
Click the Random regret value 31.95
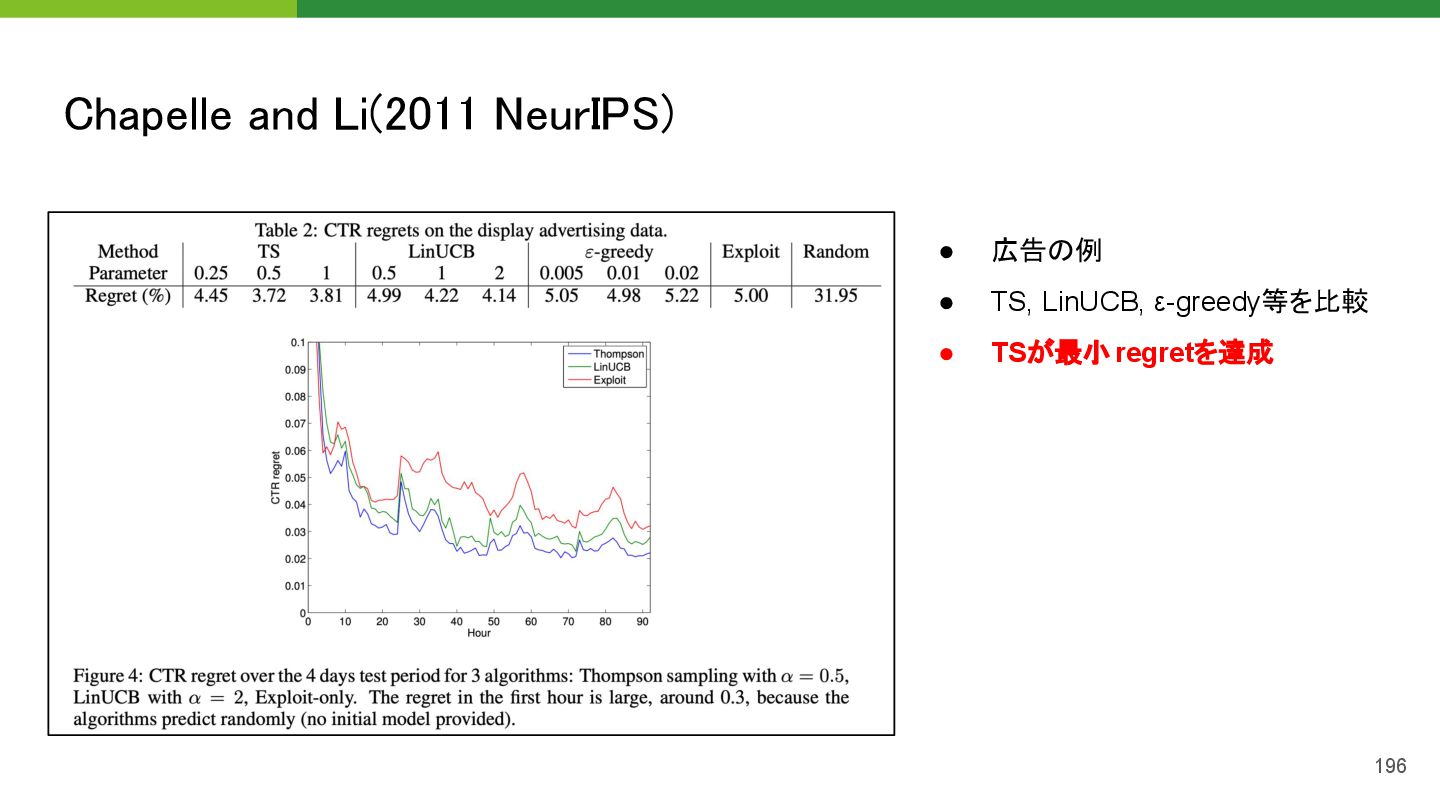click(x=835, y=296)
